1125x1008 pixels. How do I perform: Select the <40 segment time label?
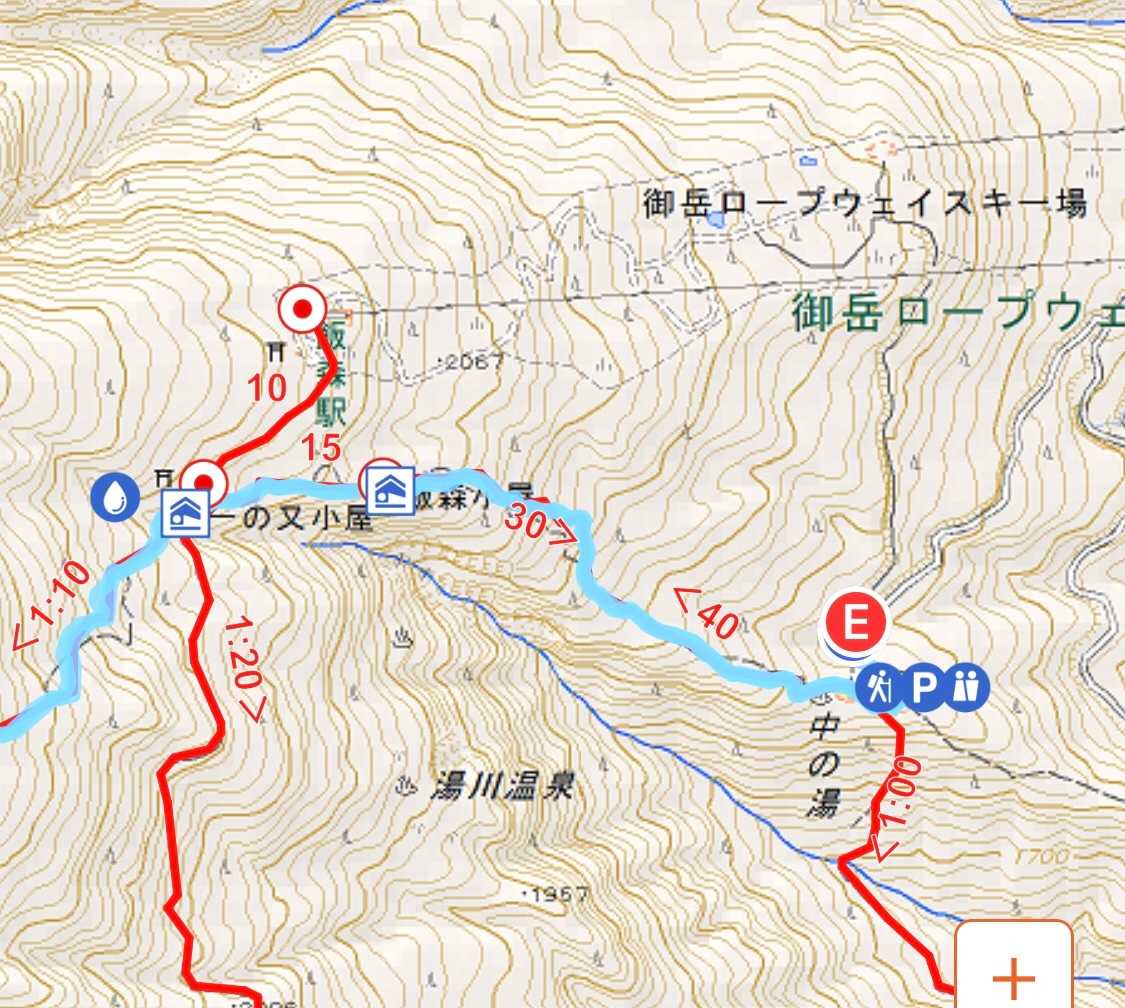click(x=705, y=612)
